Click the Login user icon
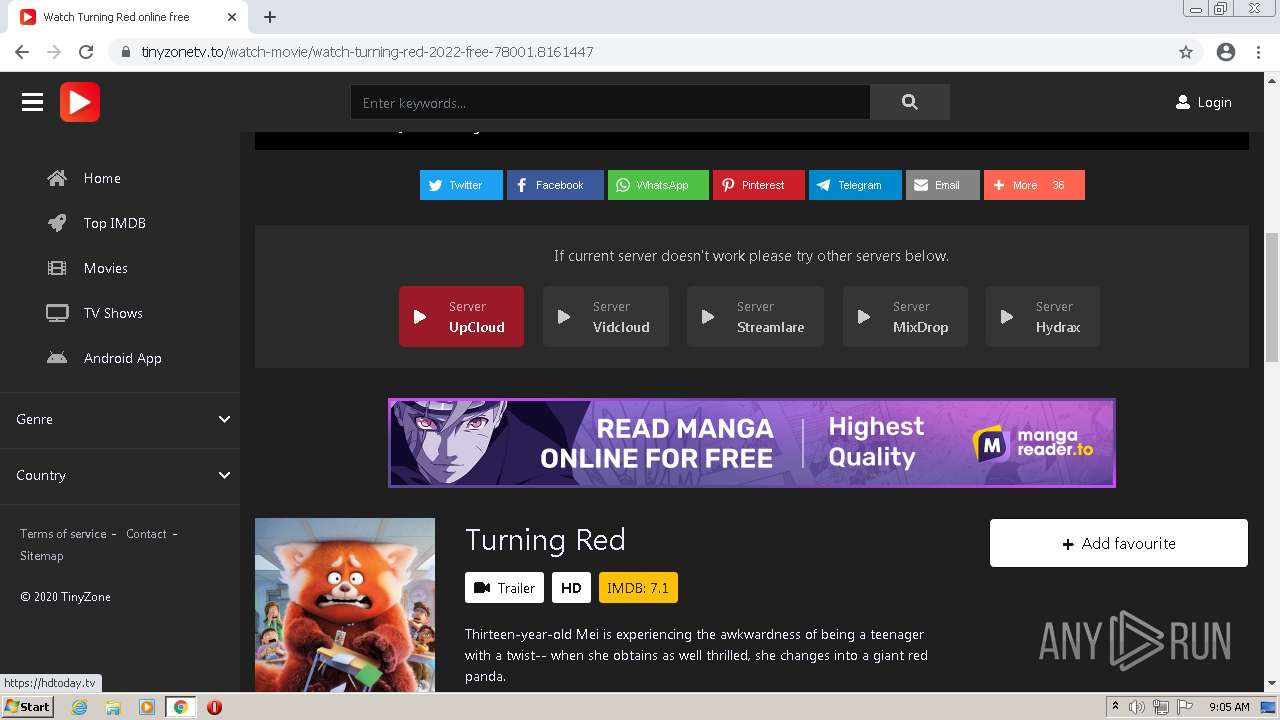This screenshot has height=720, width=1280. (1183, 102)
